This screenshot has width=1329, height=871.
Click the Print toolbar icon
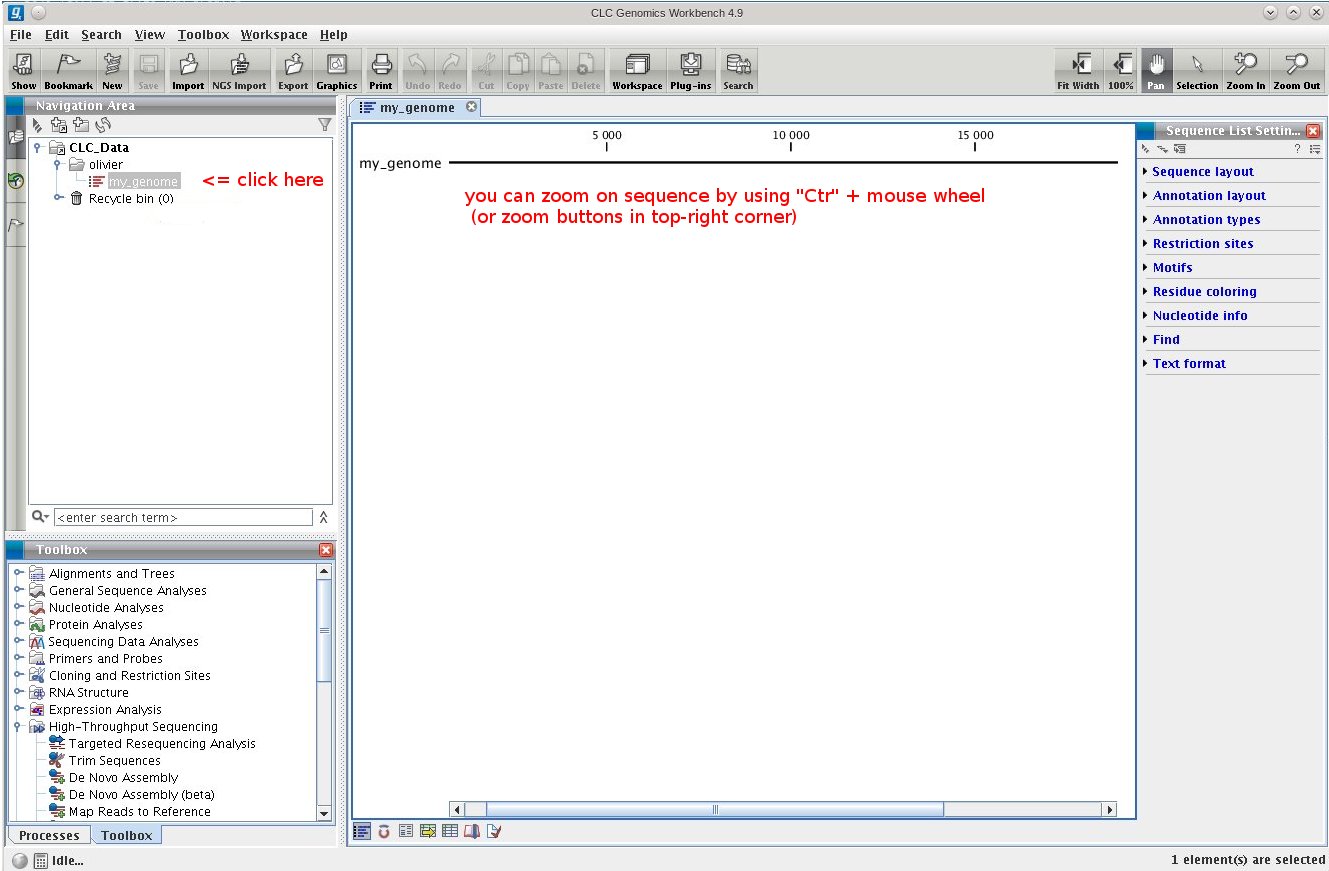point(381,71)
